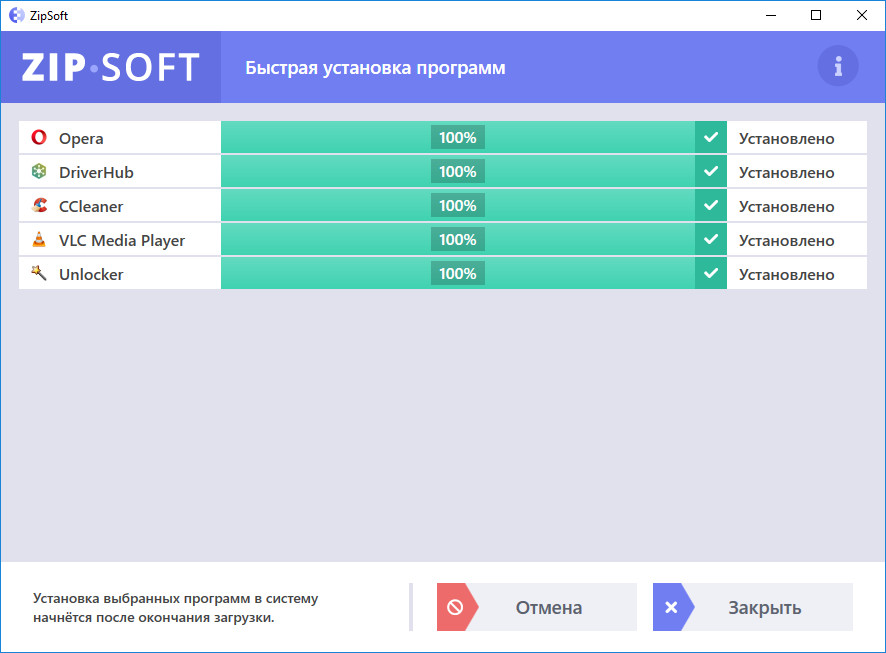The image size is (886, 653).
Task: Select the Opera program name
Action: coord(81,139)
